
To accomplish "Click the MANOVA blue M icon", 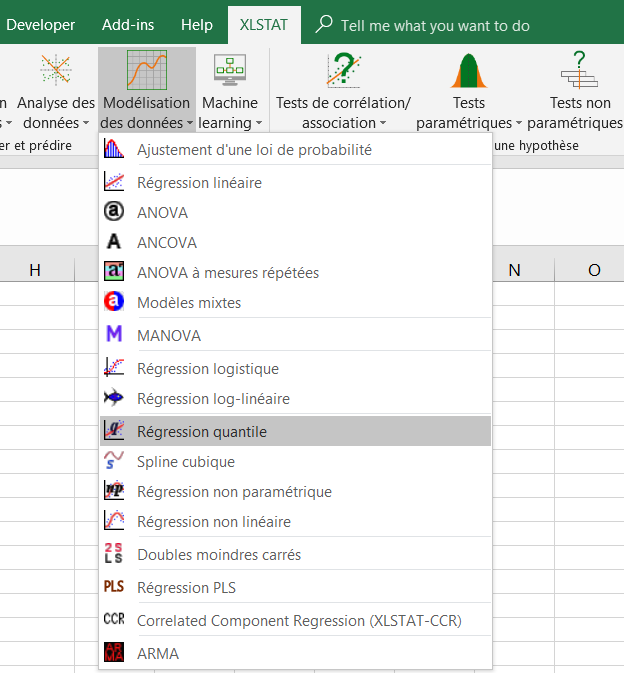I will (114, 335).
